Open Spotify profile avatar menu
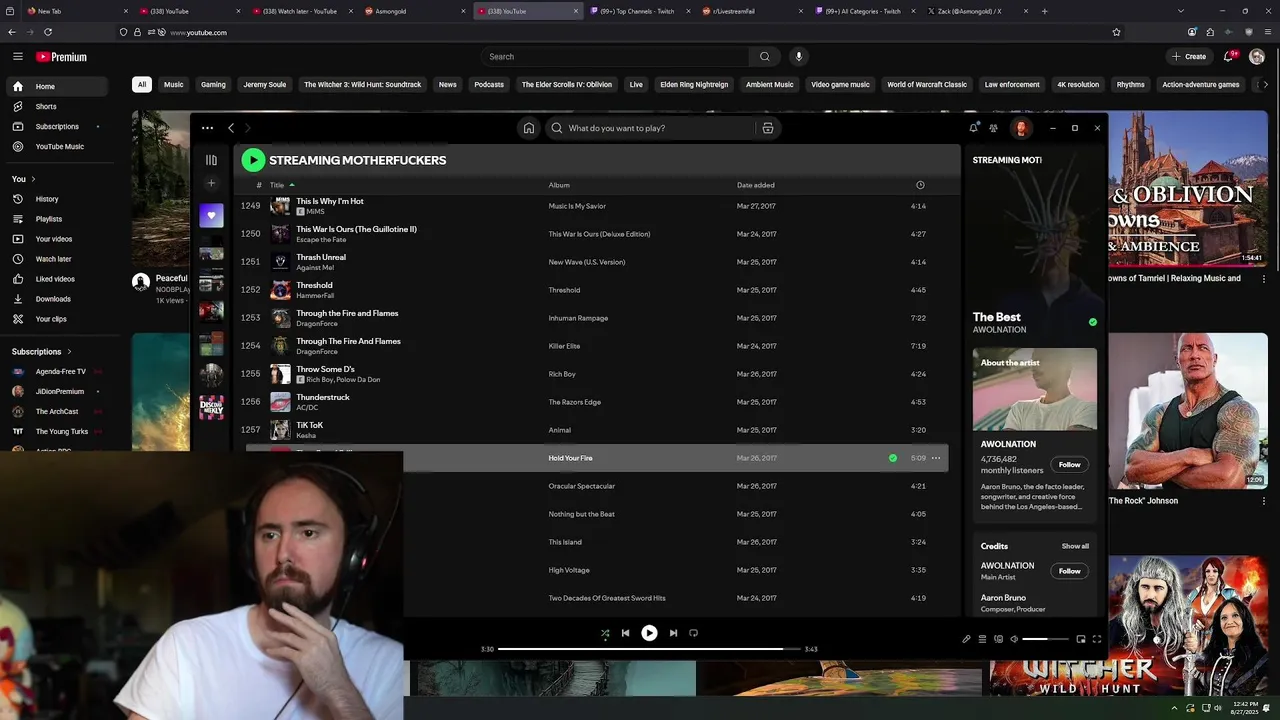Screen dimensions: 1280x720 [x=1021, y=128]
